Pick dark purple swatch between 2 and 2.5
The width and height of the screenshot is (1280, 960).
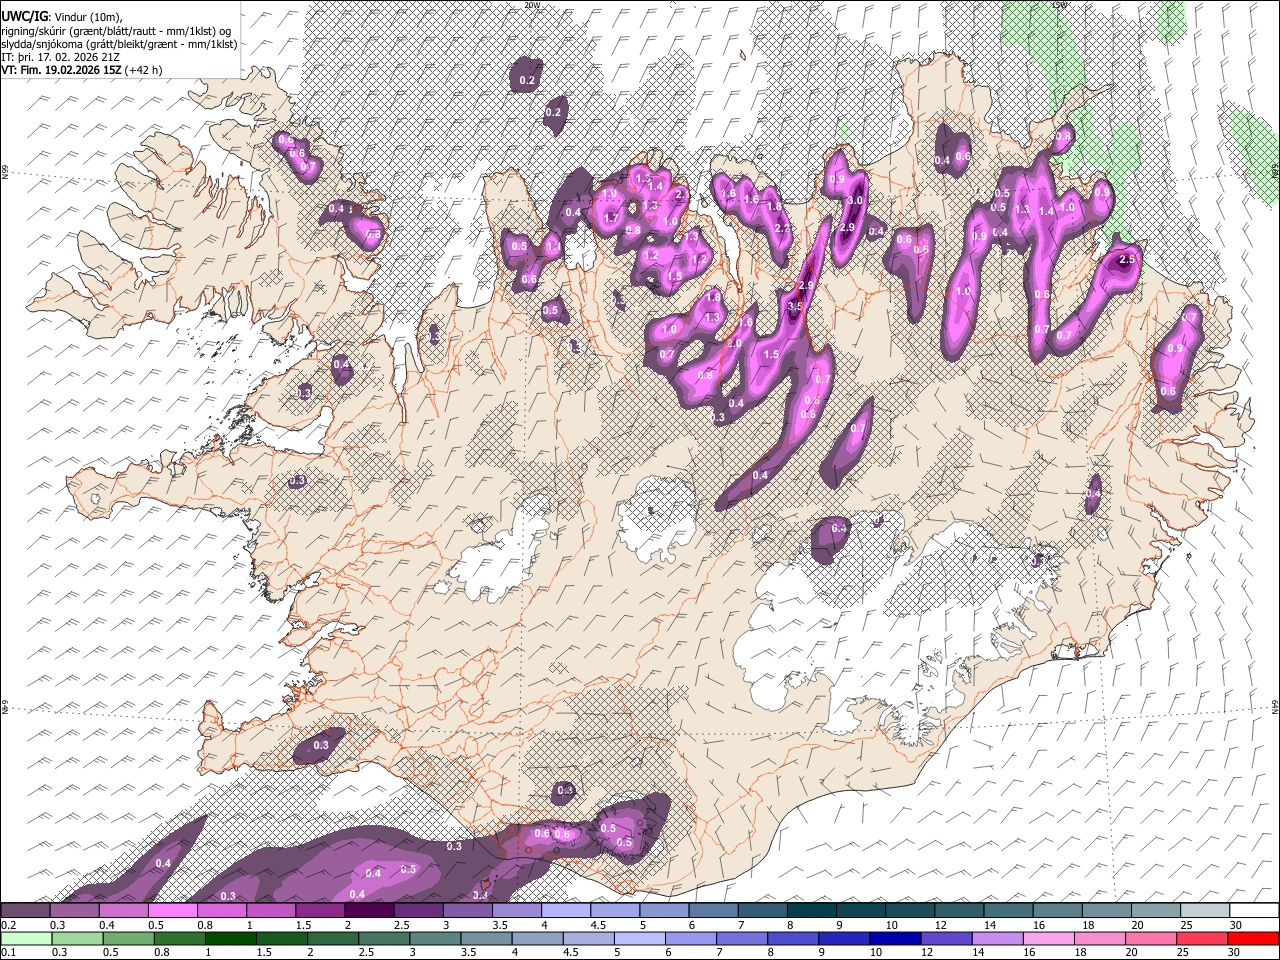coord(369,911)
